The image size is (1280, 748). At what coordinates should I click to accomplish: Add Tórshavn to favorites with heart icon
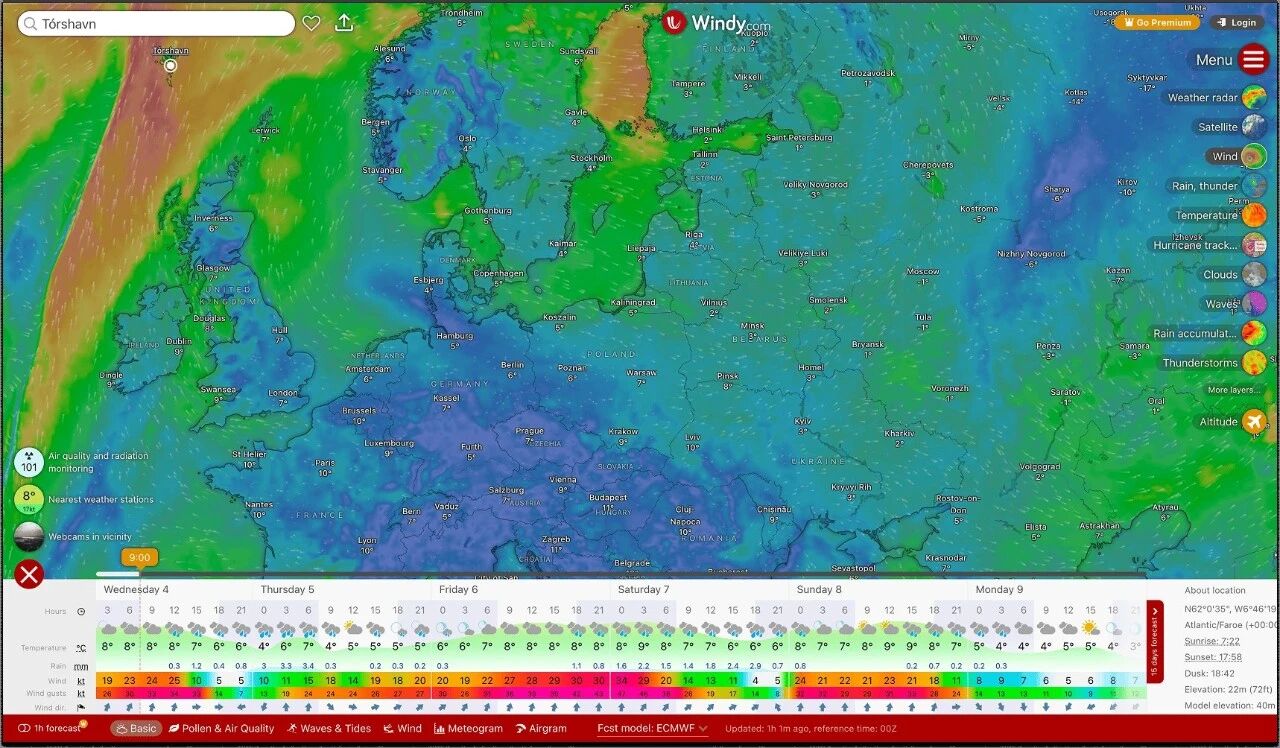pyautogui.click(x=311, y=23)
